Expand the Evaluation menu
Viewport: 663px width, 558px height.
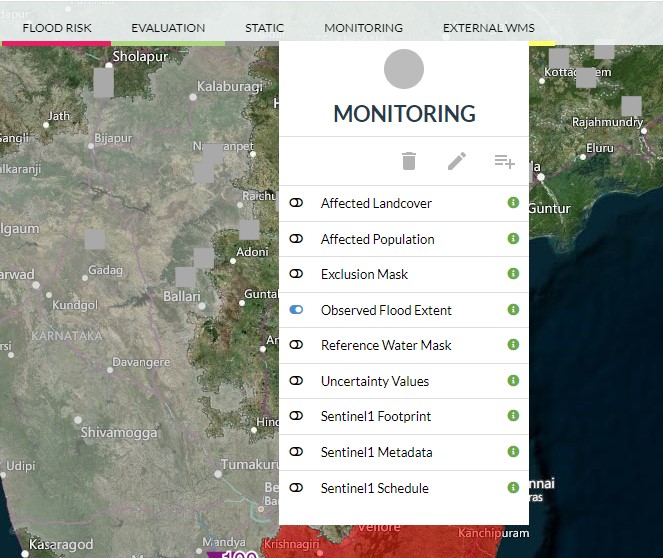coord(168,28)
